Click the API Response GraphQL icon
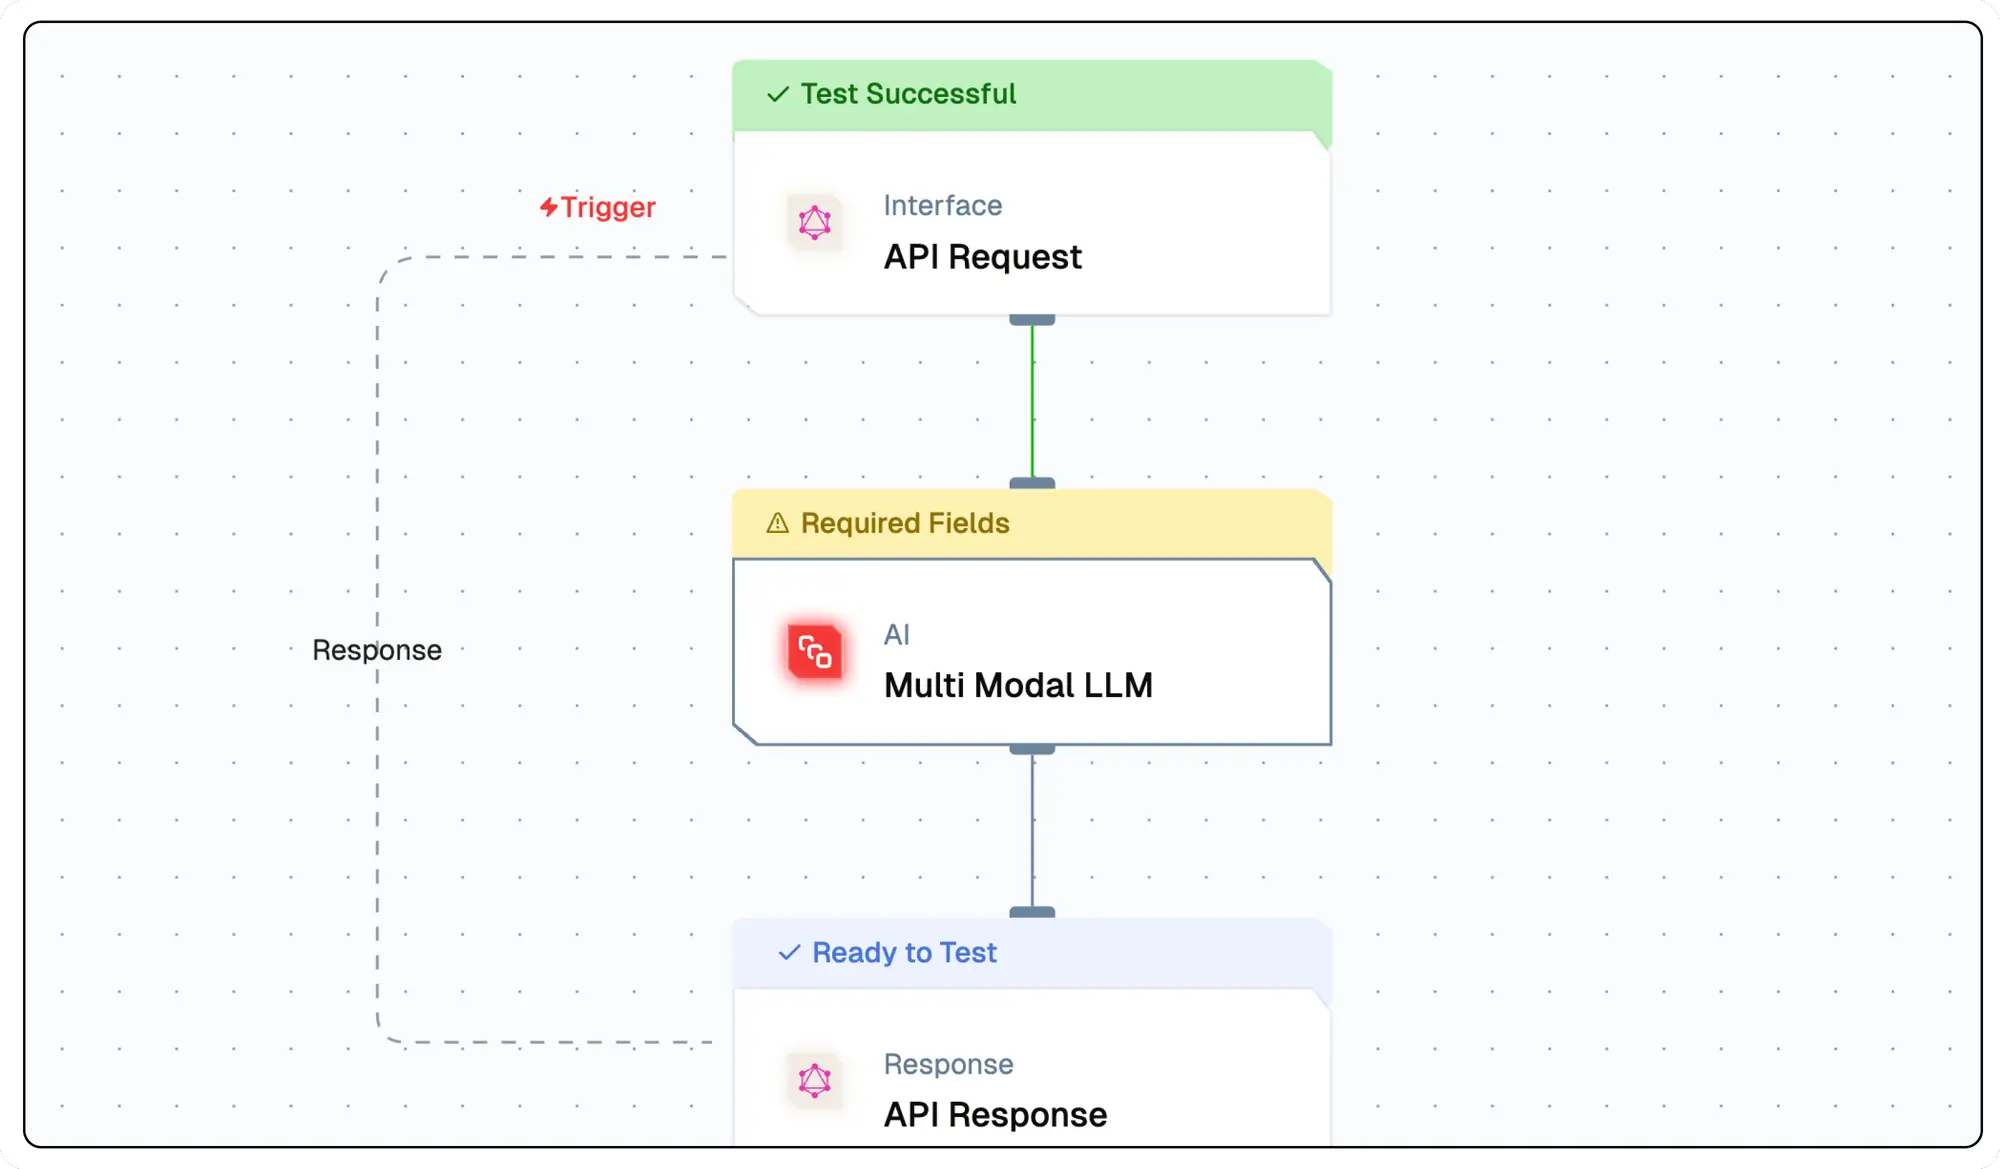Viewport: 2000px width, 1169px height. point(814,1080)
